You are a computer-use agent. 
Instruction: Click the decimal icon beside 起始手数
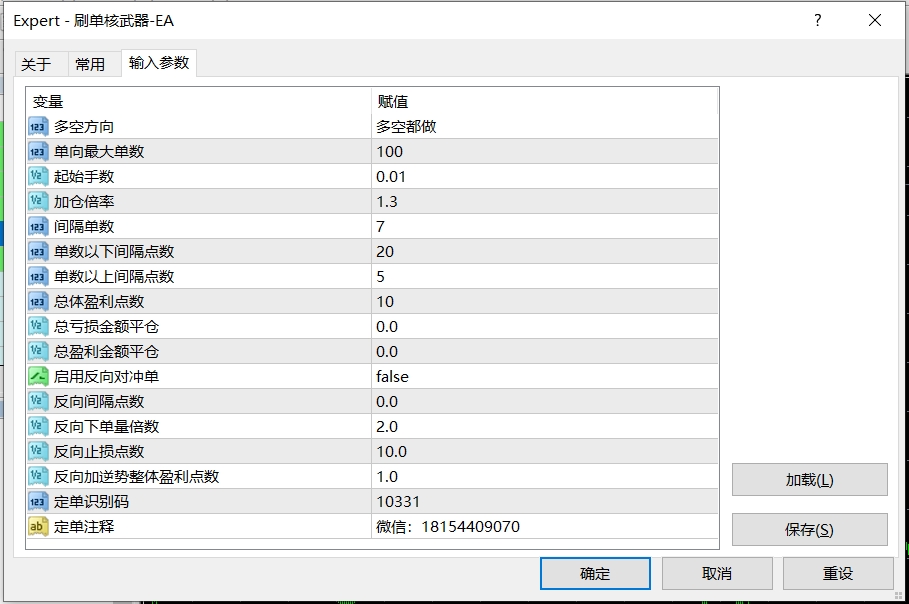click(38, 177)
